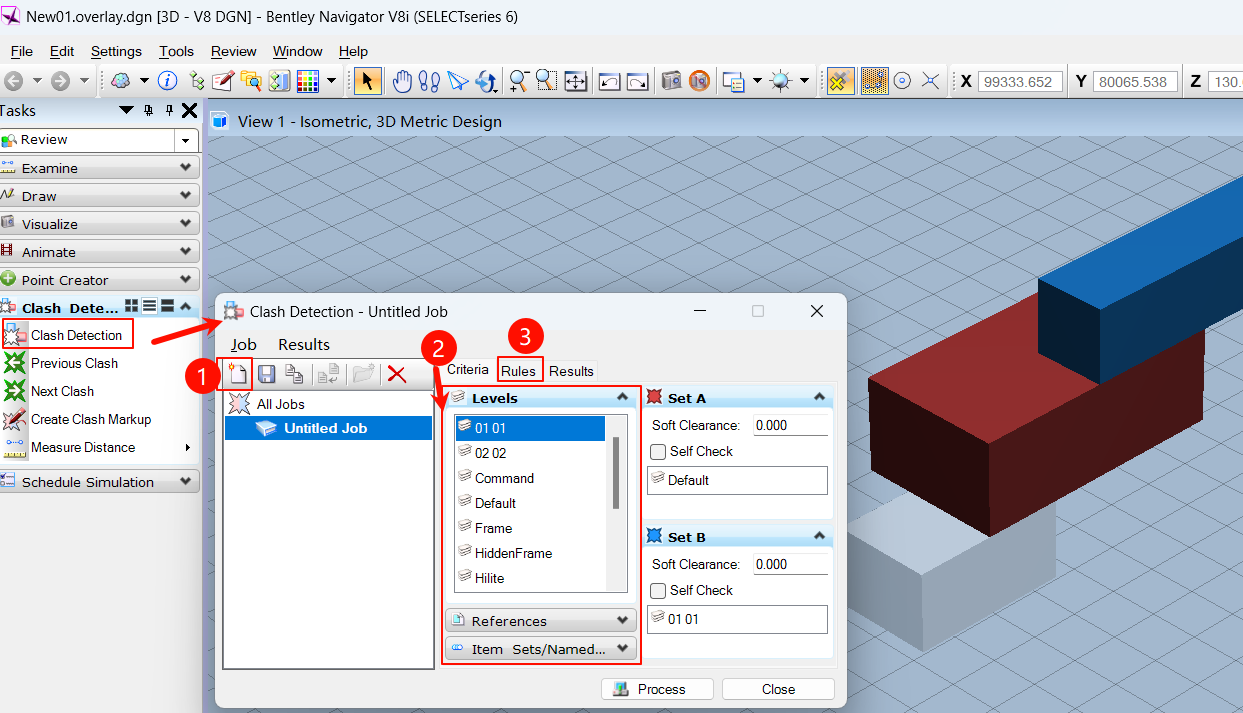The width and height of the screenshot is (1243, 713).
Task: Enable Self Check under Set B
Action: click(658, 591)
